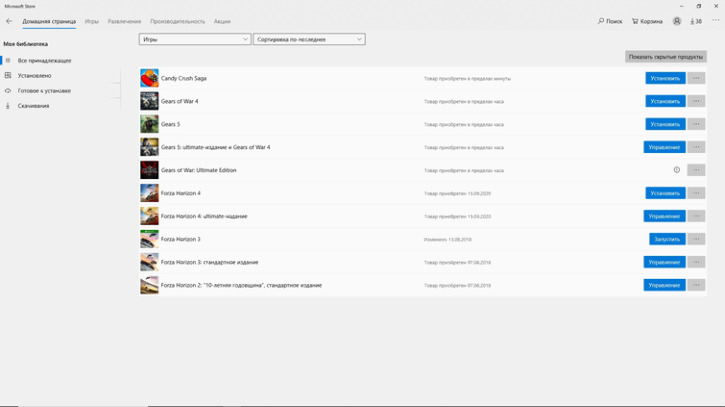The height and width of the screenshot is (407, 725).
Task: Click Gears of War: Ultimate Edition thumbnail
Action: 149,170
